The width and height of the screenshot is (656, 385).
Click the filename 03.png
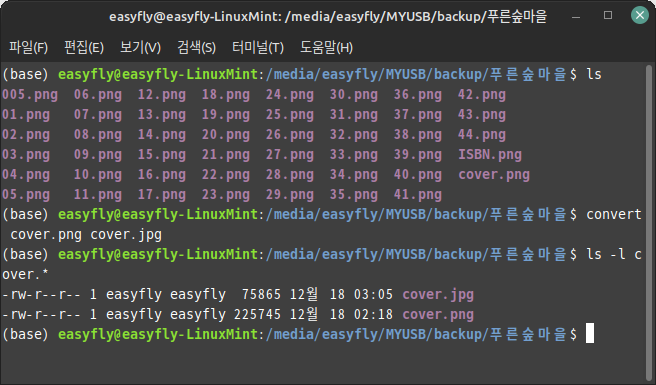[x=26, y=155]
